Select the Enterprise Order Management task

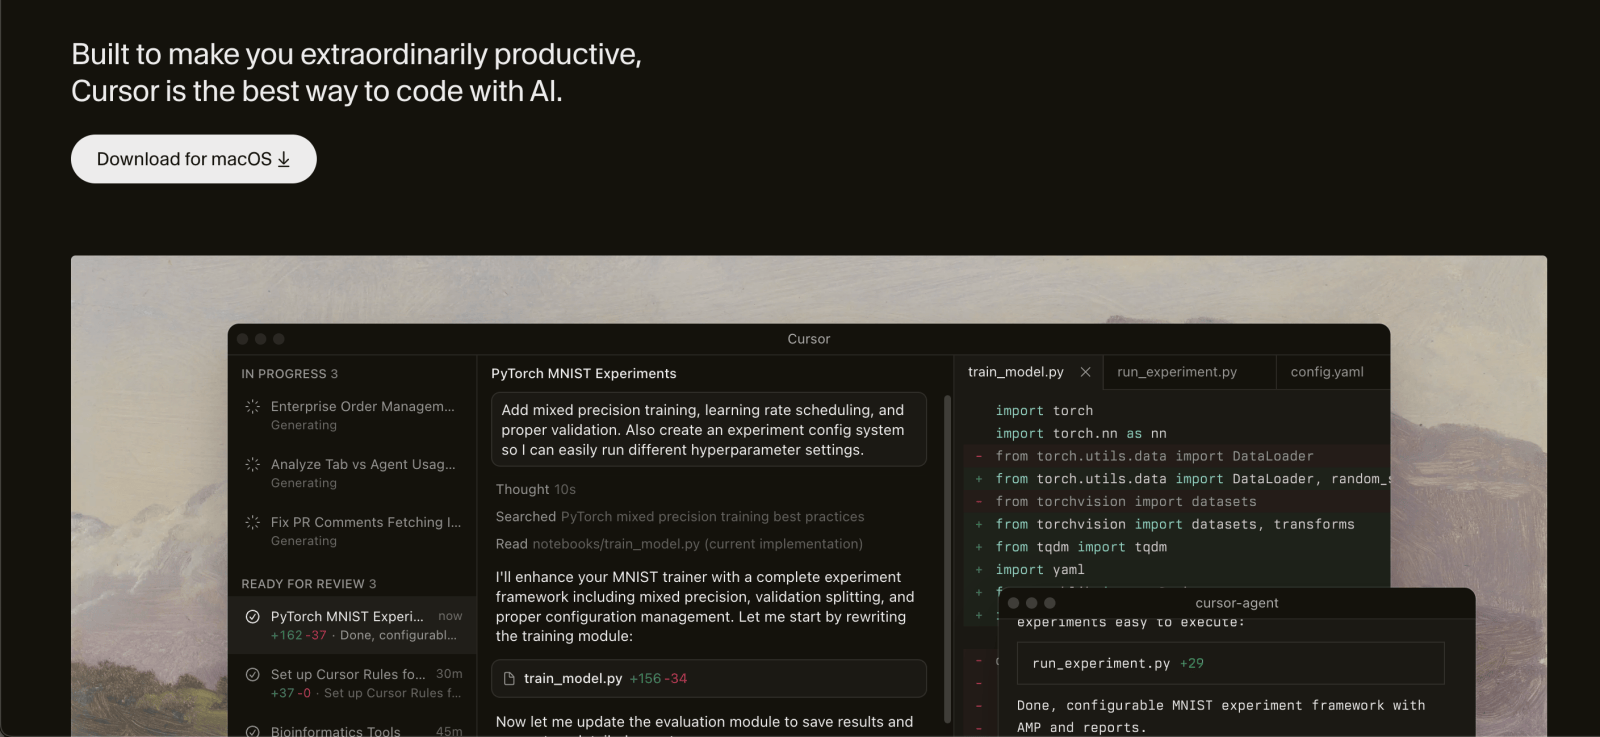(352, 415)
